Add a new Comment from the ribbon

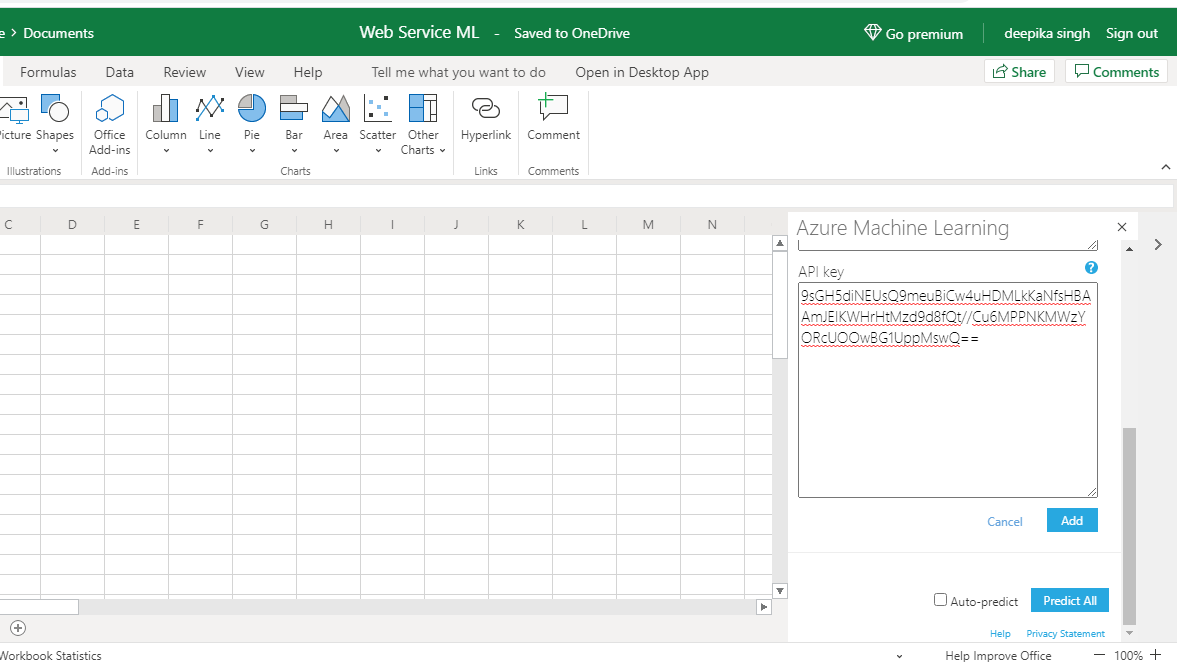click(x=553, y=118)
